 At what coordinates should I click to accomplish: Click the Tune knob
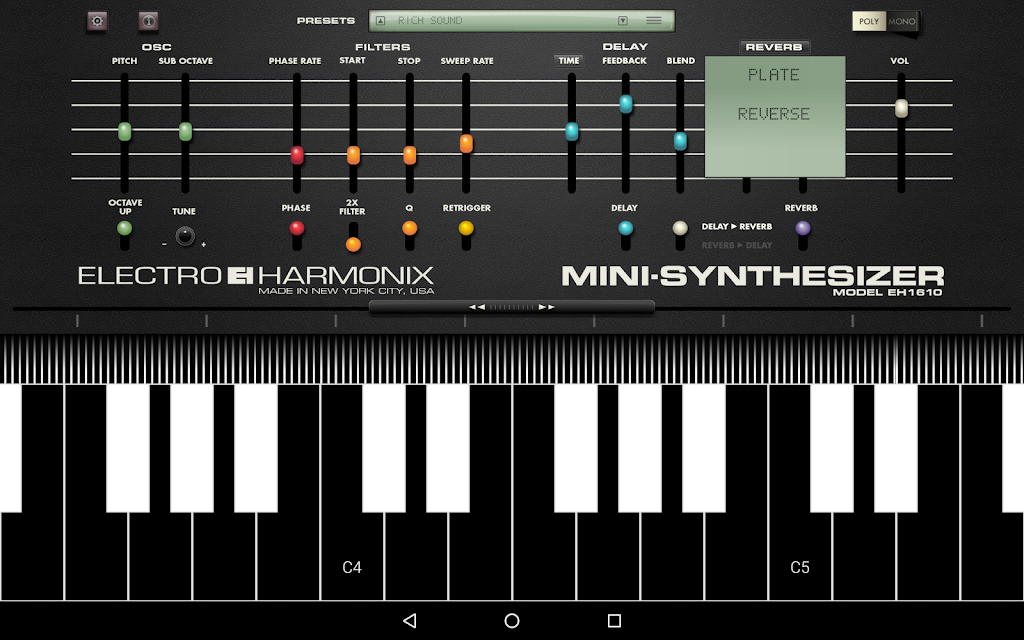[x=185, y=236]
